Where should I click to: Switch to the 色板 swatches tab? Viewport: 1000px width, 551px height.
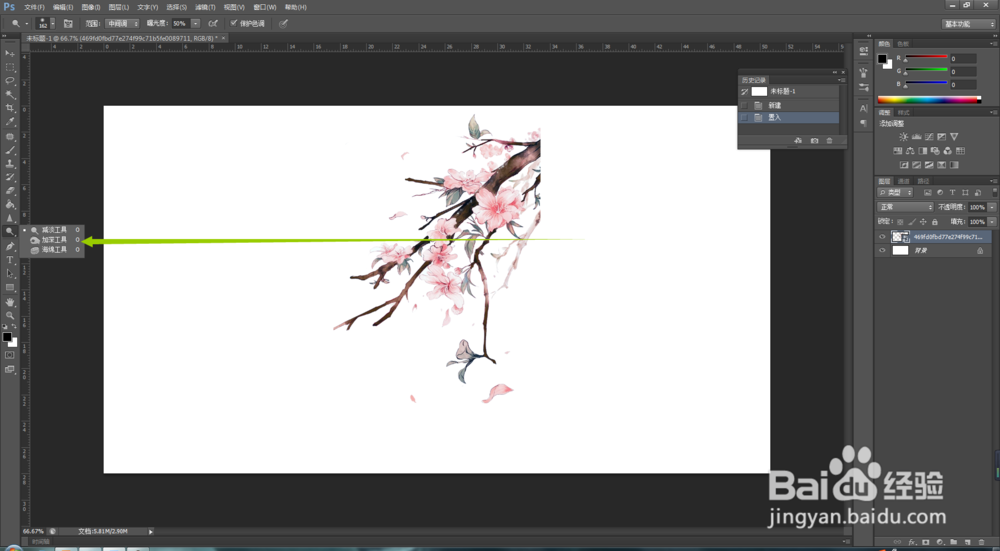(x=902, y=44)
